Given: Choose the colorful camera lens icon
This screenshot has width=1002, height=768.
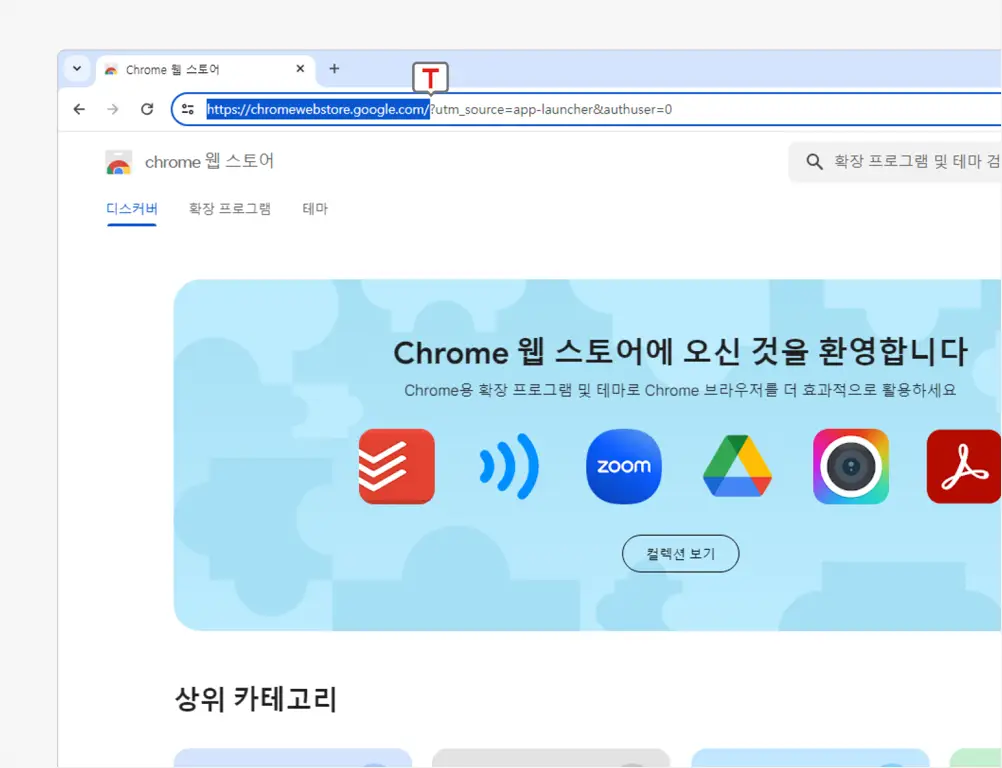Looking at the screenshot, I should [x=850, y=466].
